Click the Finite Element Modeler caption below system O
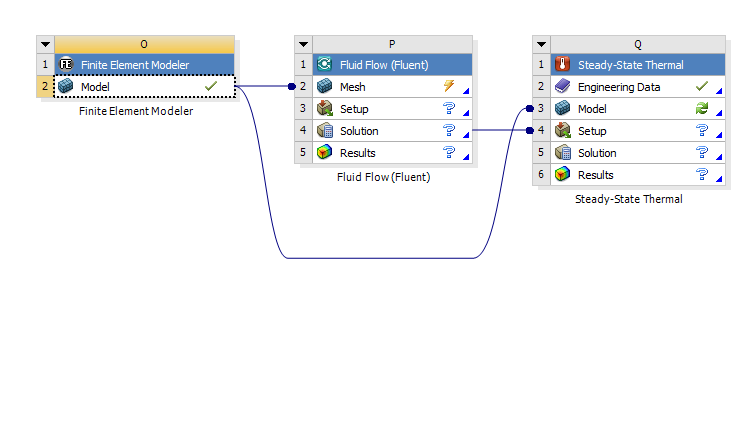Screen dimensions: 752x443 [x=136, y=111]
